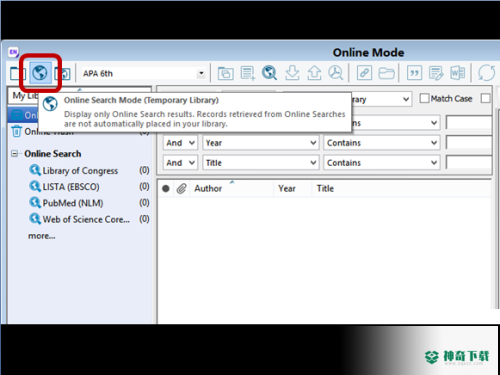Screen dimensions: 500x375
Task: Click Import download arrow icon
Action: [292, 73]
